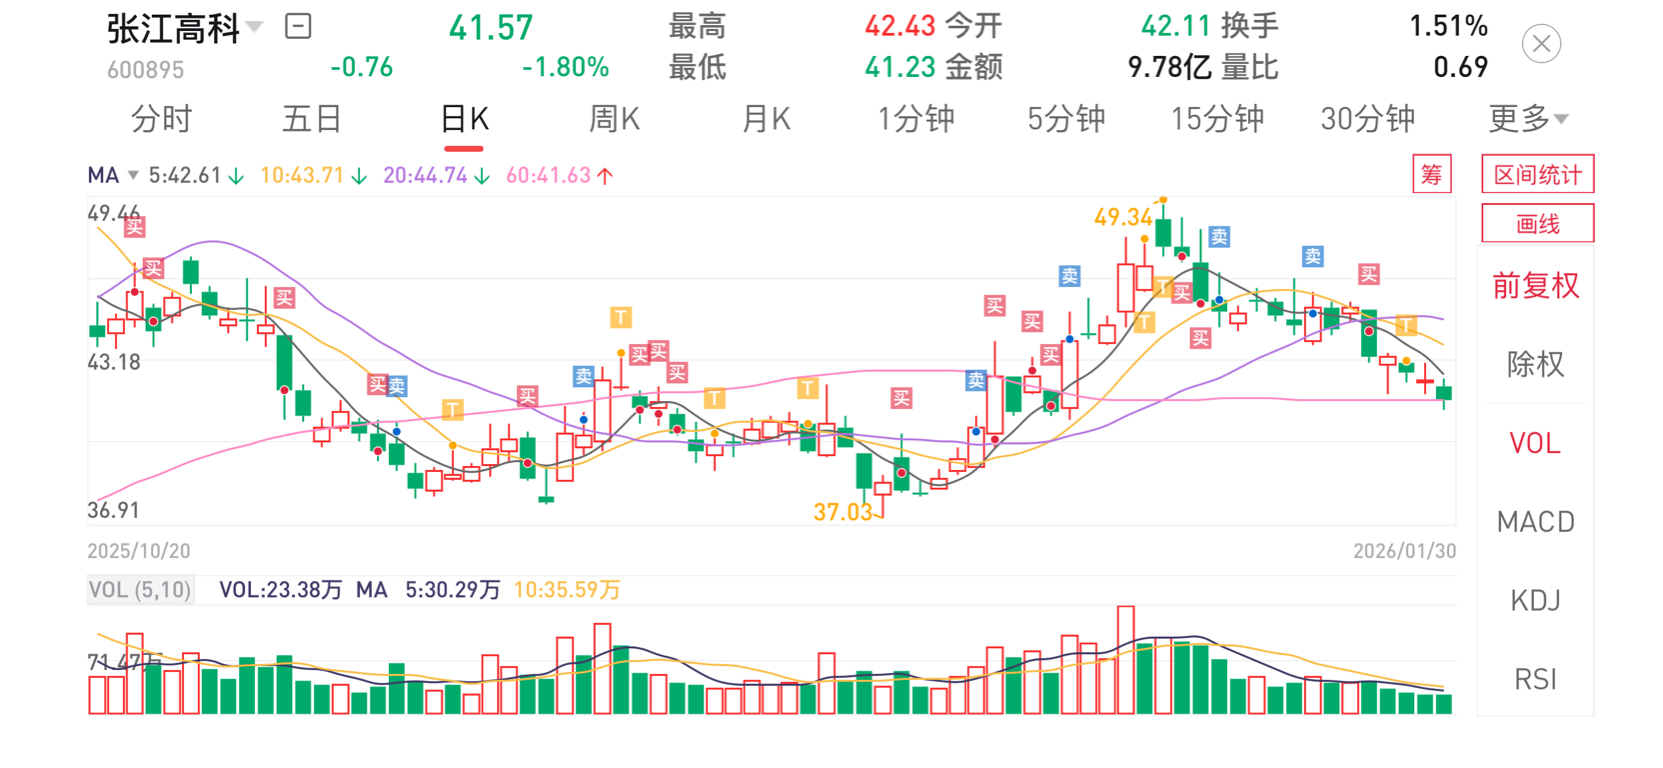Activate the 画线 drawing tool button
The image size is (1663, 768).
pos(1537,224)
